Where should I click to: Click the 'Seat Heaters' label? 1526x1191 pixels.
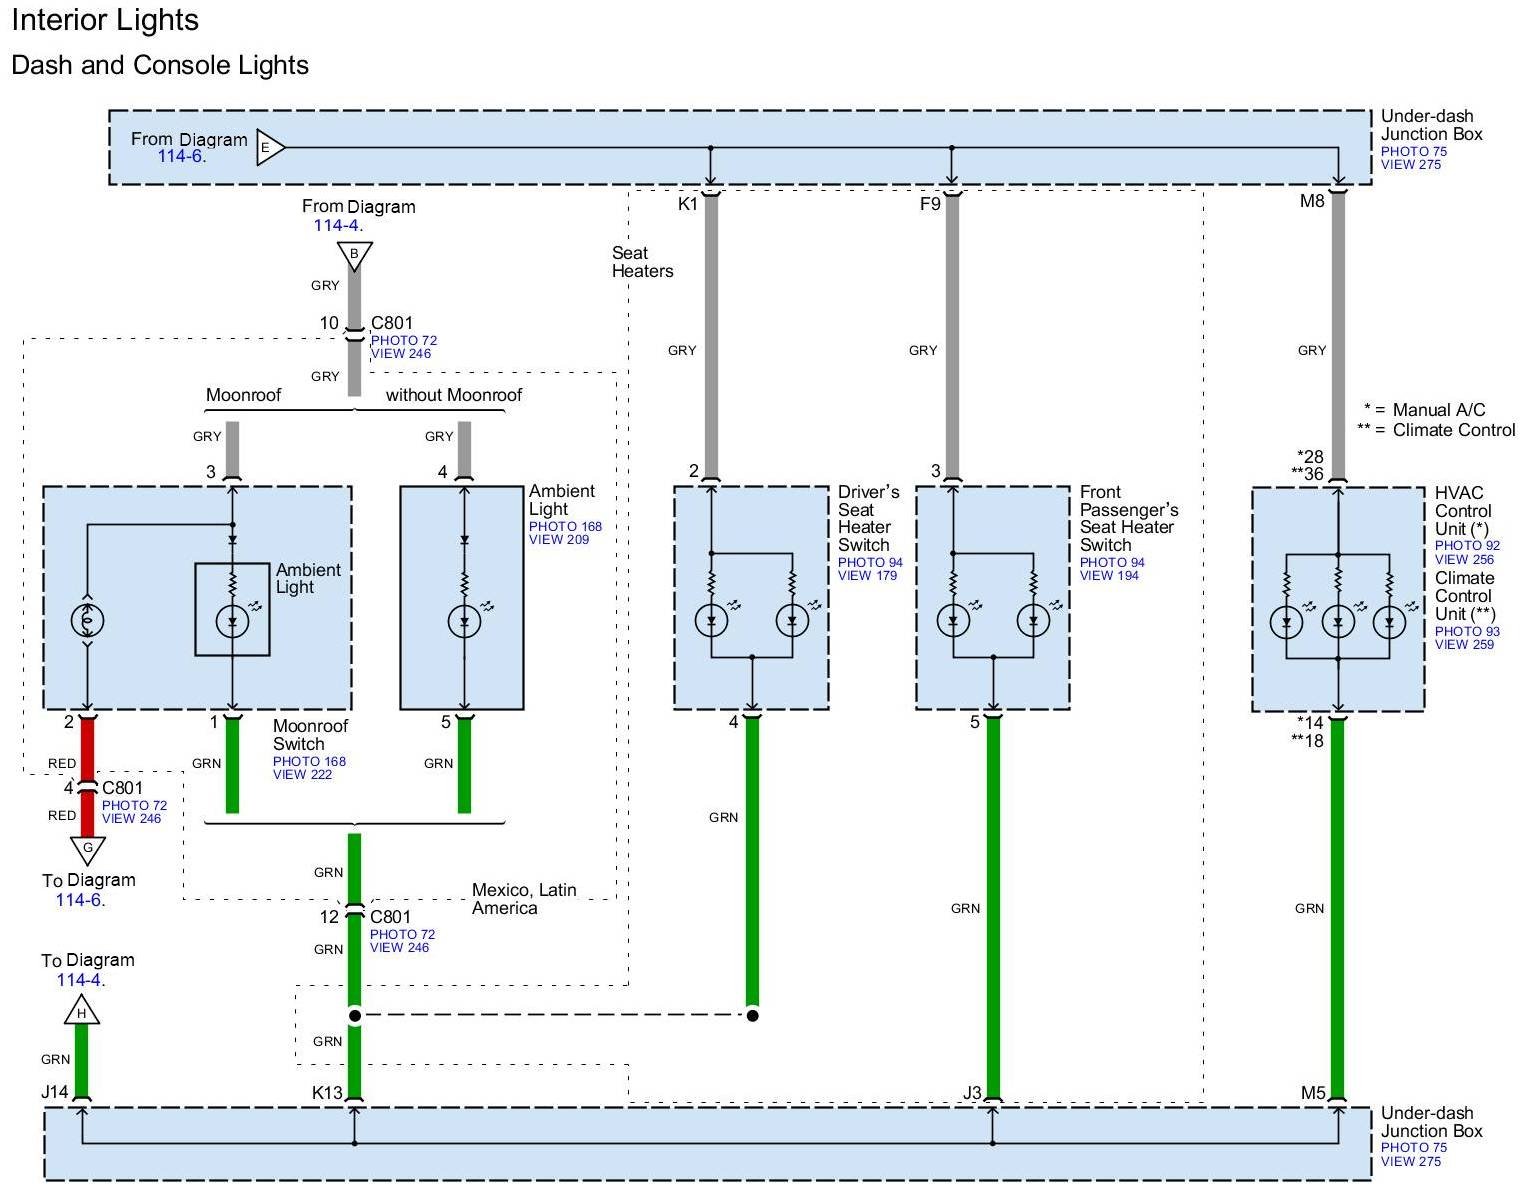[x=643, y=262]
